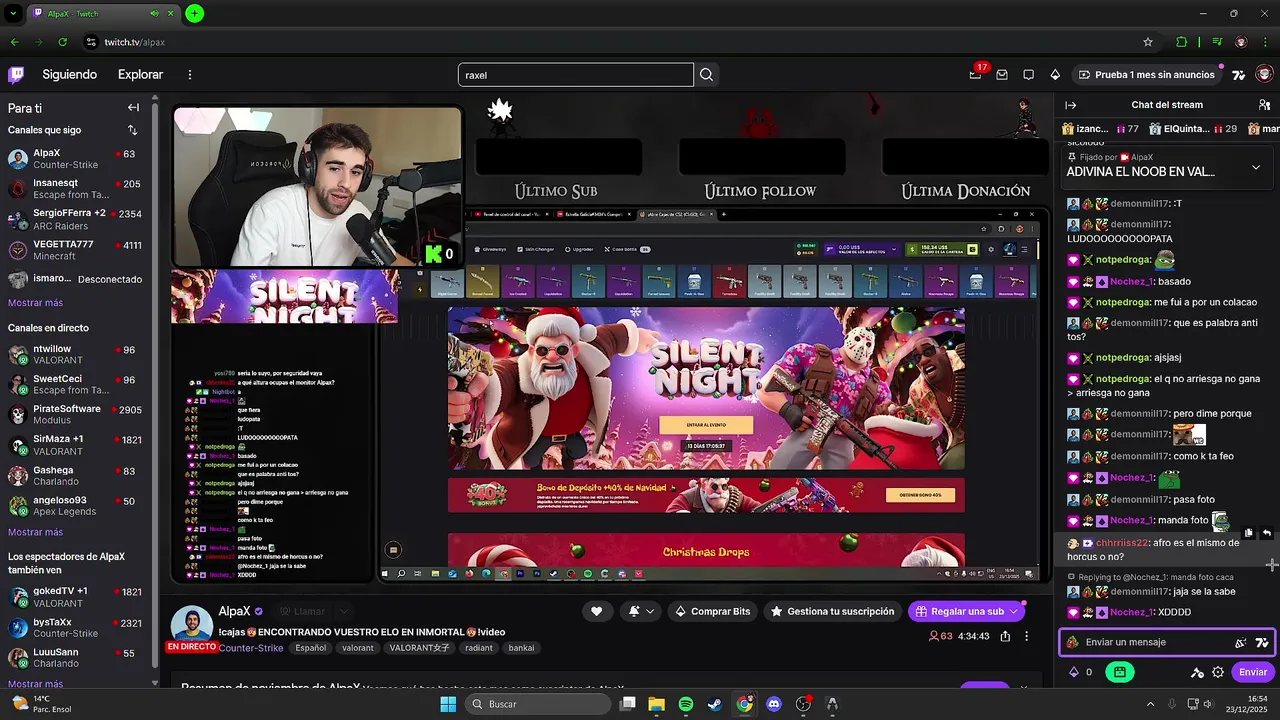Open Insanesqt channel in sidebar
This screenshot has width=1280, height=720.
[x=76, y=189]
